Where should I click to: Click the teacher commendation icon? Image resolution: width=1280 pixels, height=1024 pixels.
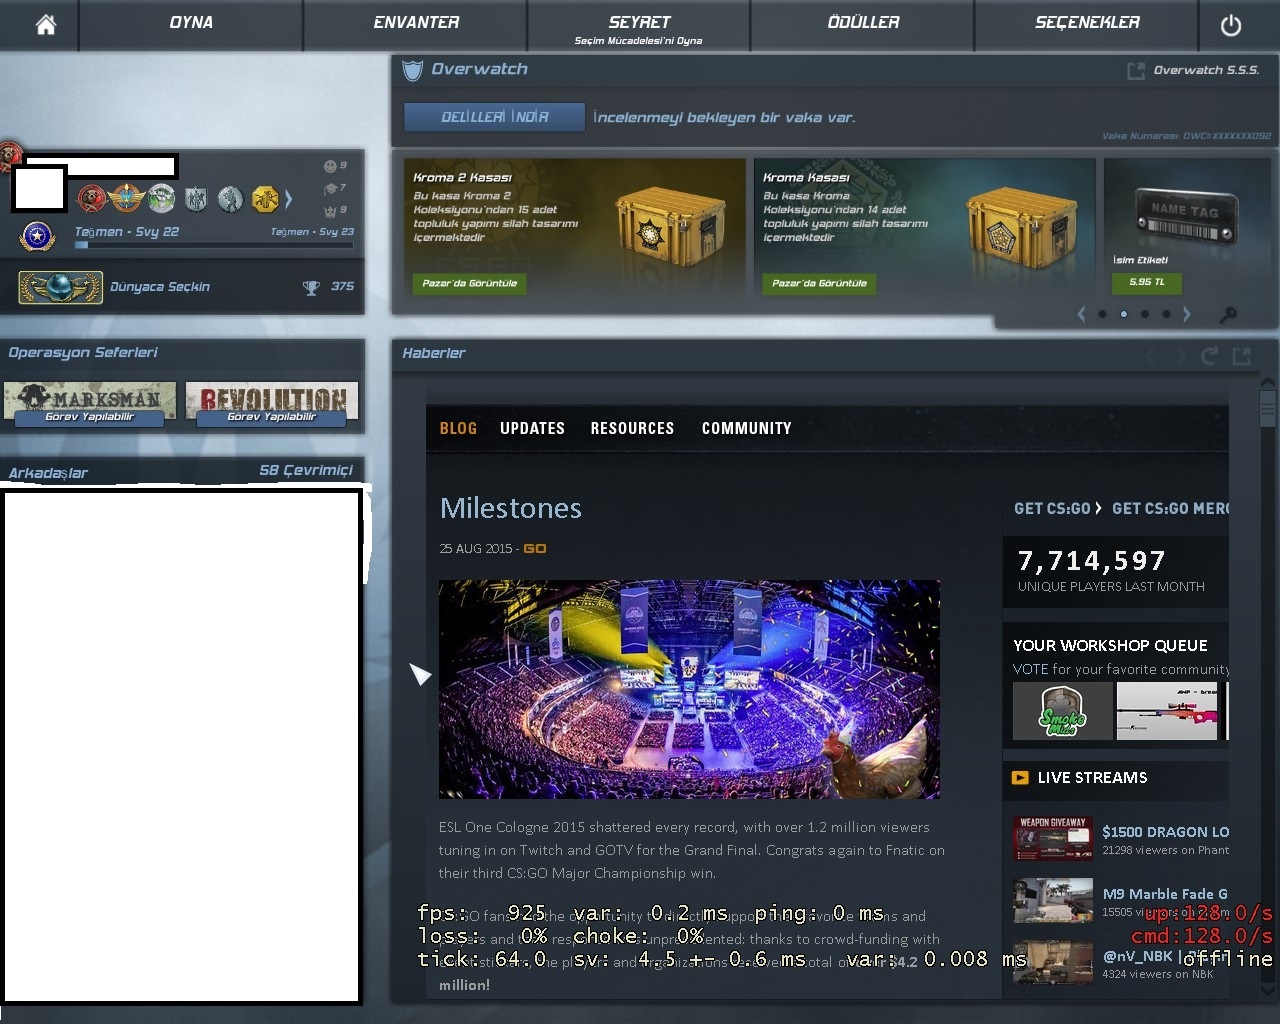coord(330,188)
